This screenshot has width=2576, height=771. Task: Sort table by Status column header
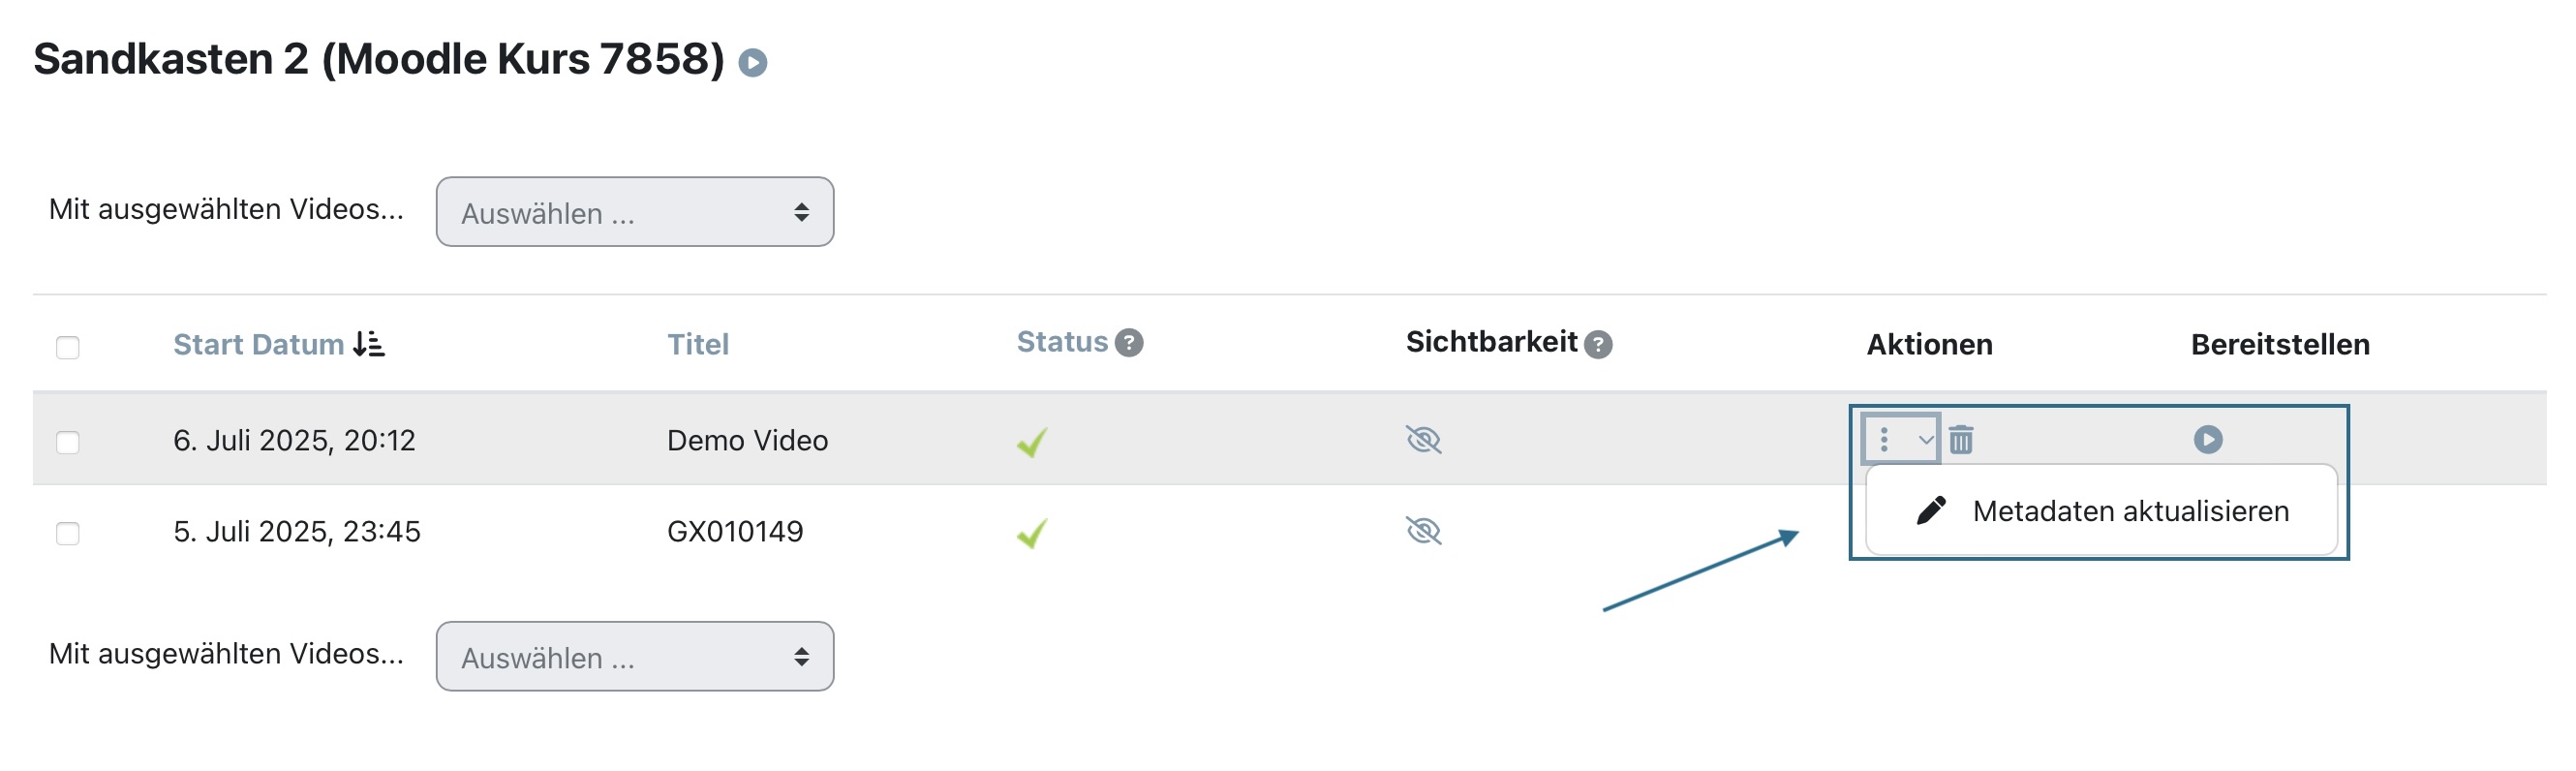click(1061, 343)
